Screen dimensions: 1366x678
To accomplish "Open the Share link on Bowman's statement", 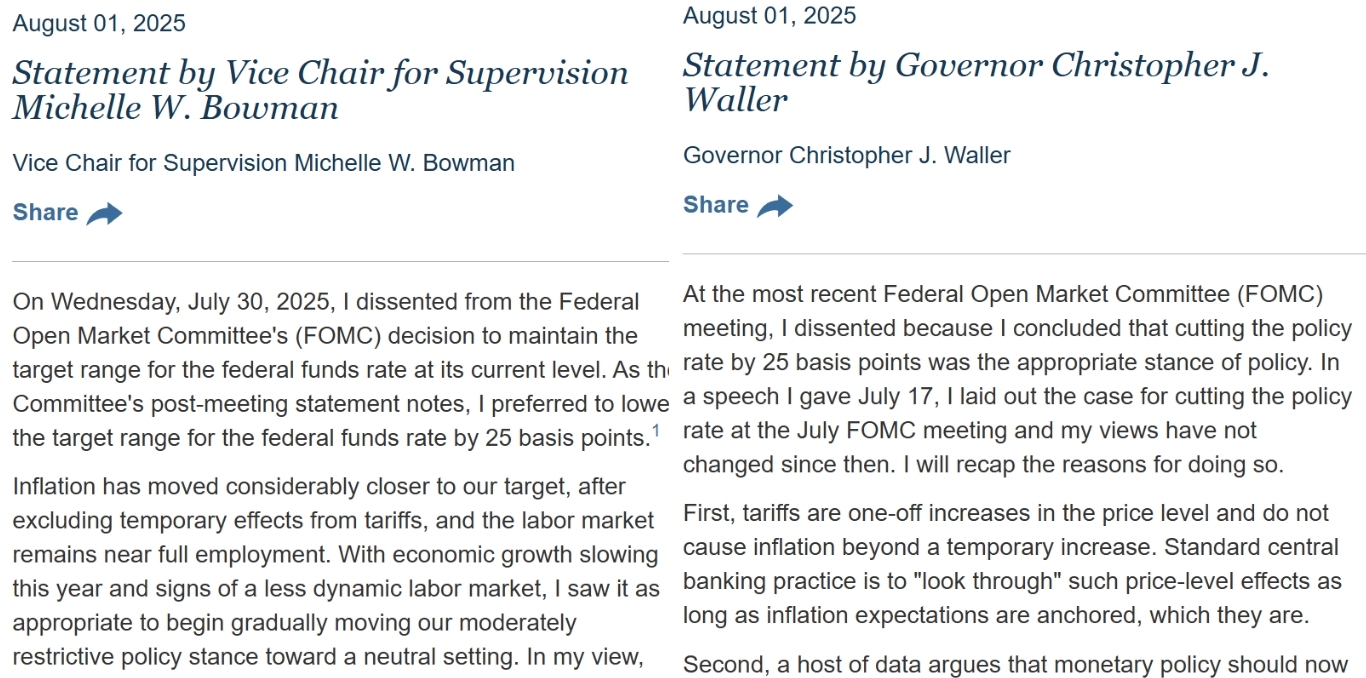I will (45, 212).
